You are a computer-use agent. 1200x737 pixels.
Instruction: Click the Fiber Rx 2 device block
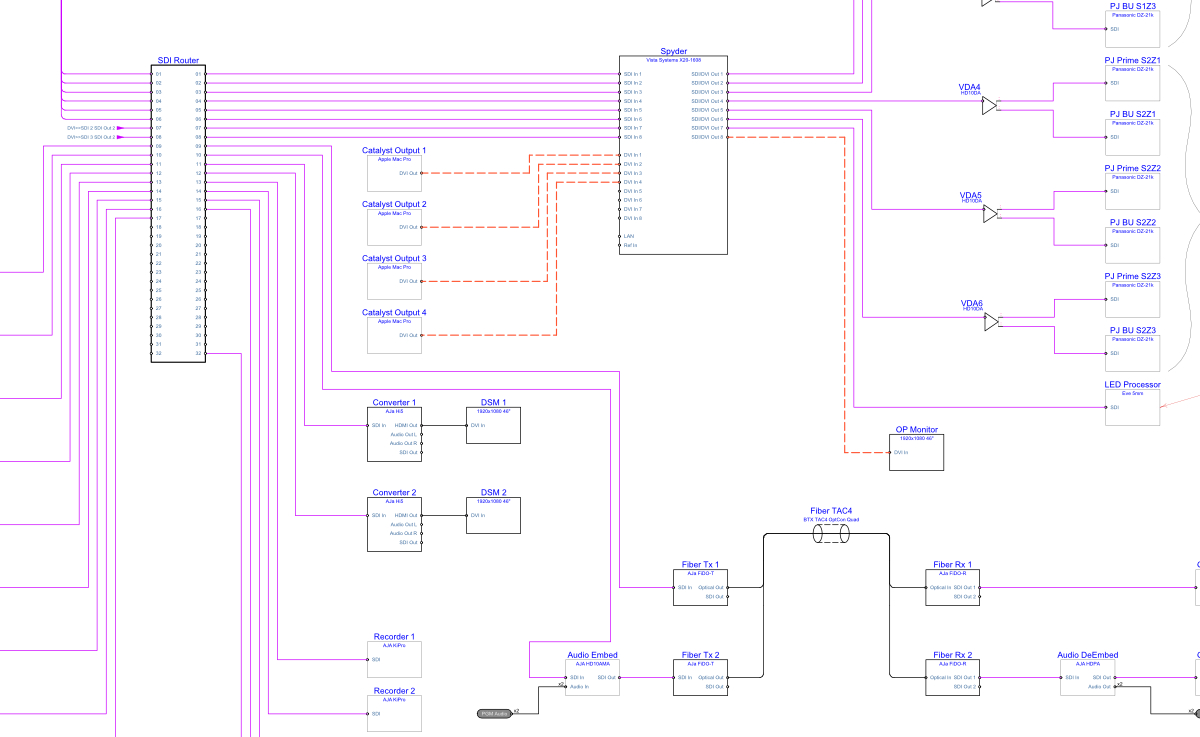(x=952, y=678)
